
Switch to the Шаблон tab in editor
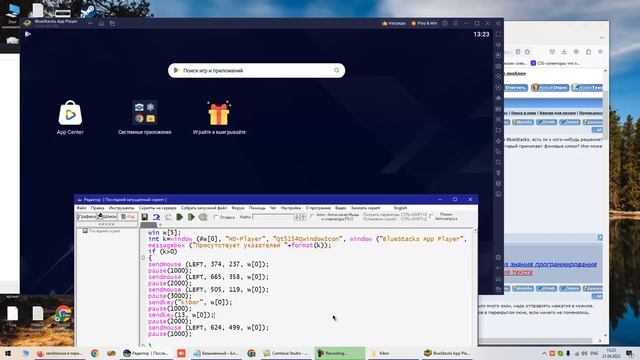[x=107, y=217]
